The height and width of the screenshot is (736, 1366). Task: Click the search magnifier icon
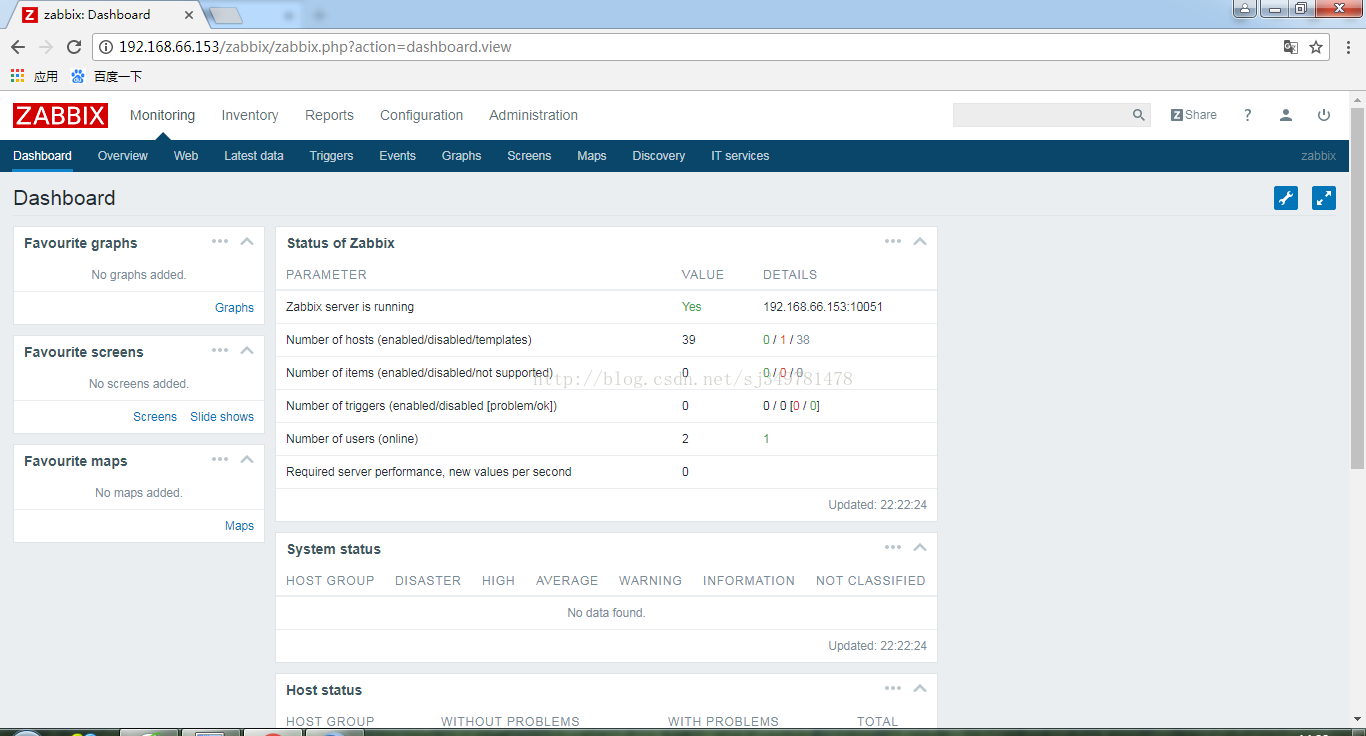pos(1138,115)
